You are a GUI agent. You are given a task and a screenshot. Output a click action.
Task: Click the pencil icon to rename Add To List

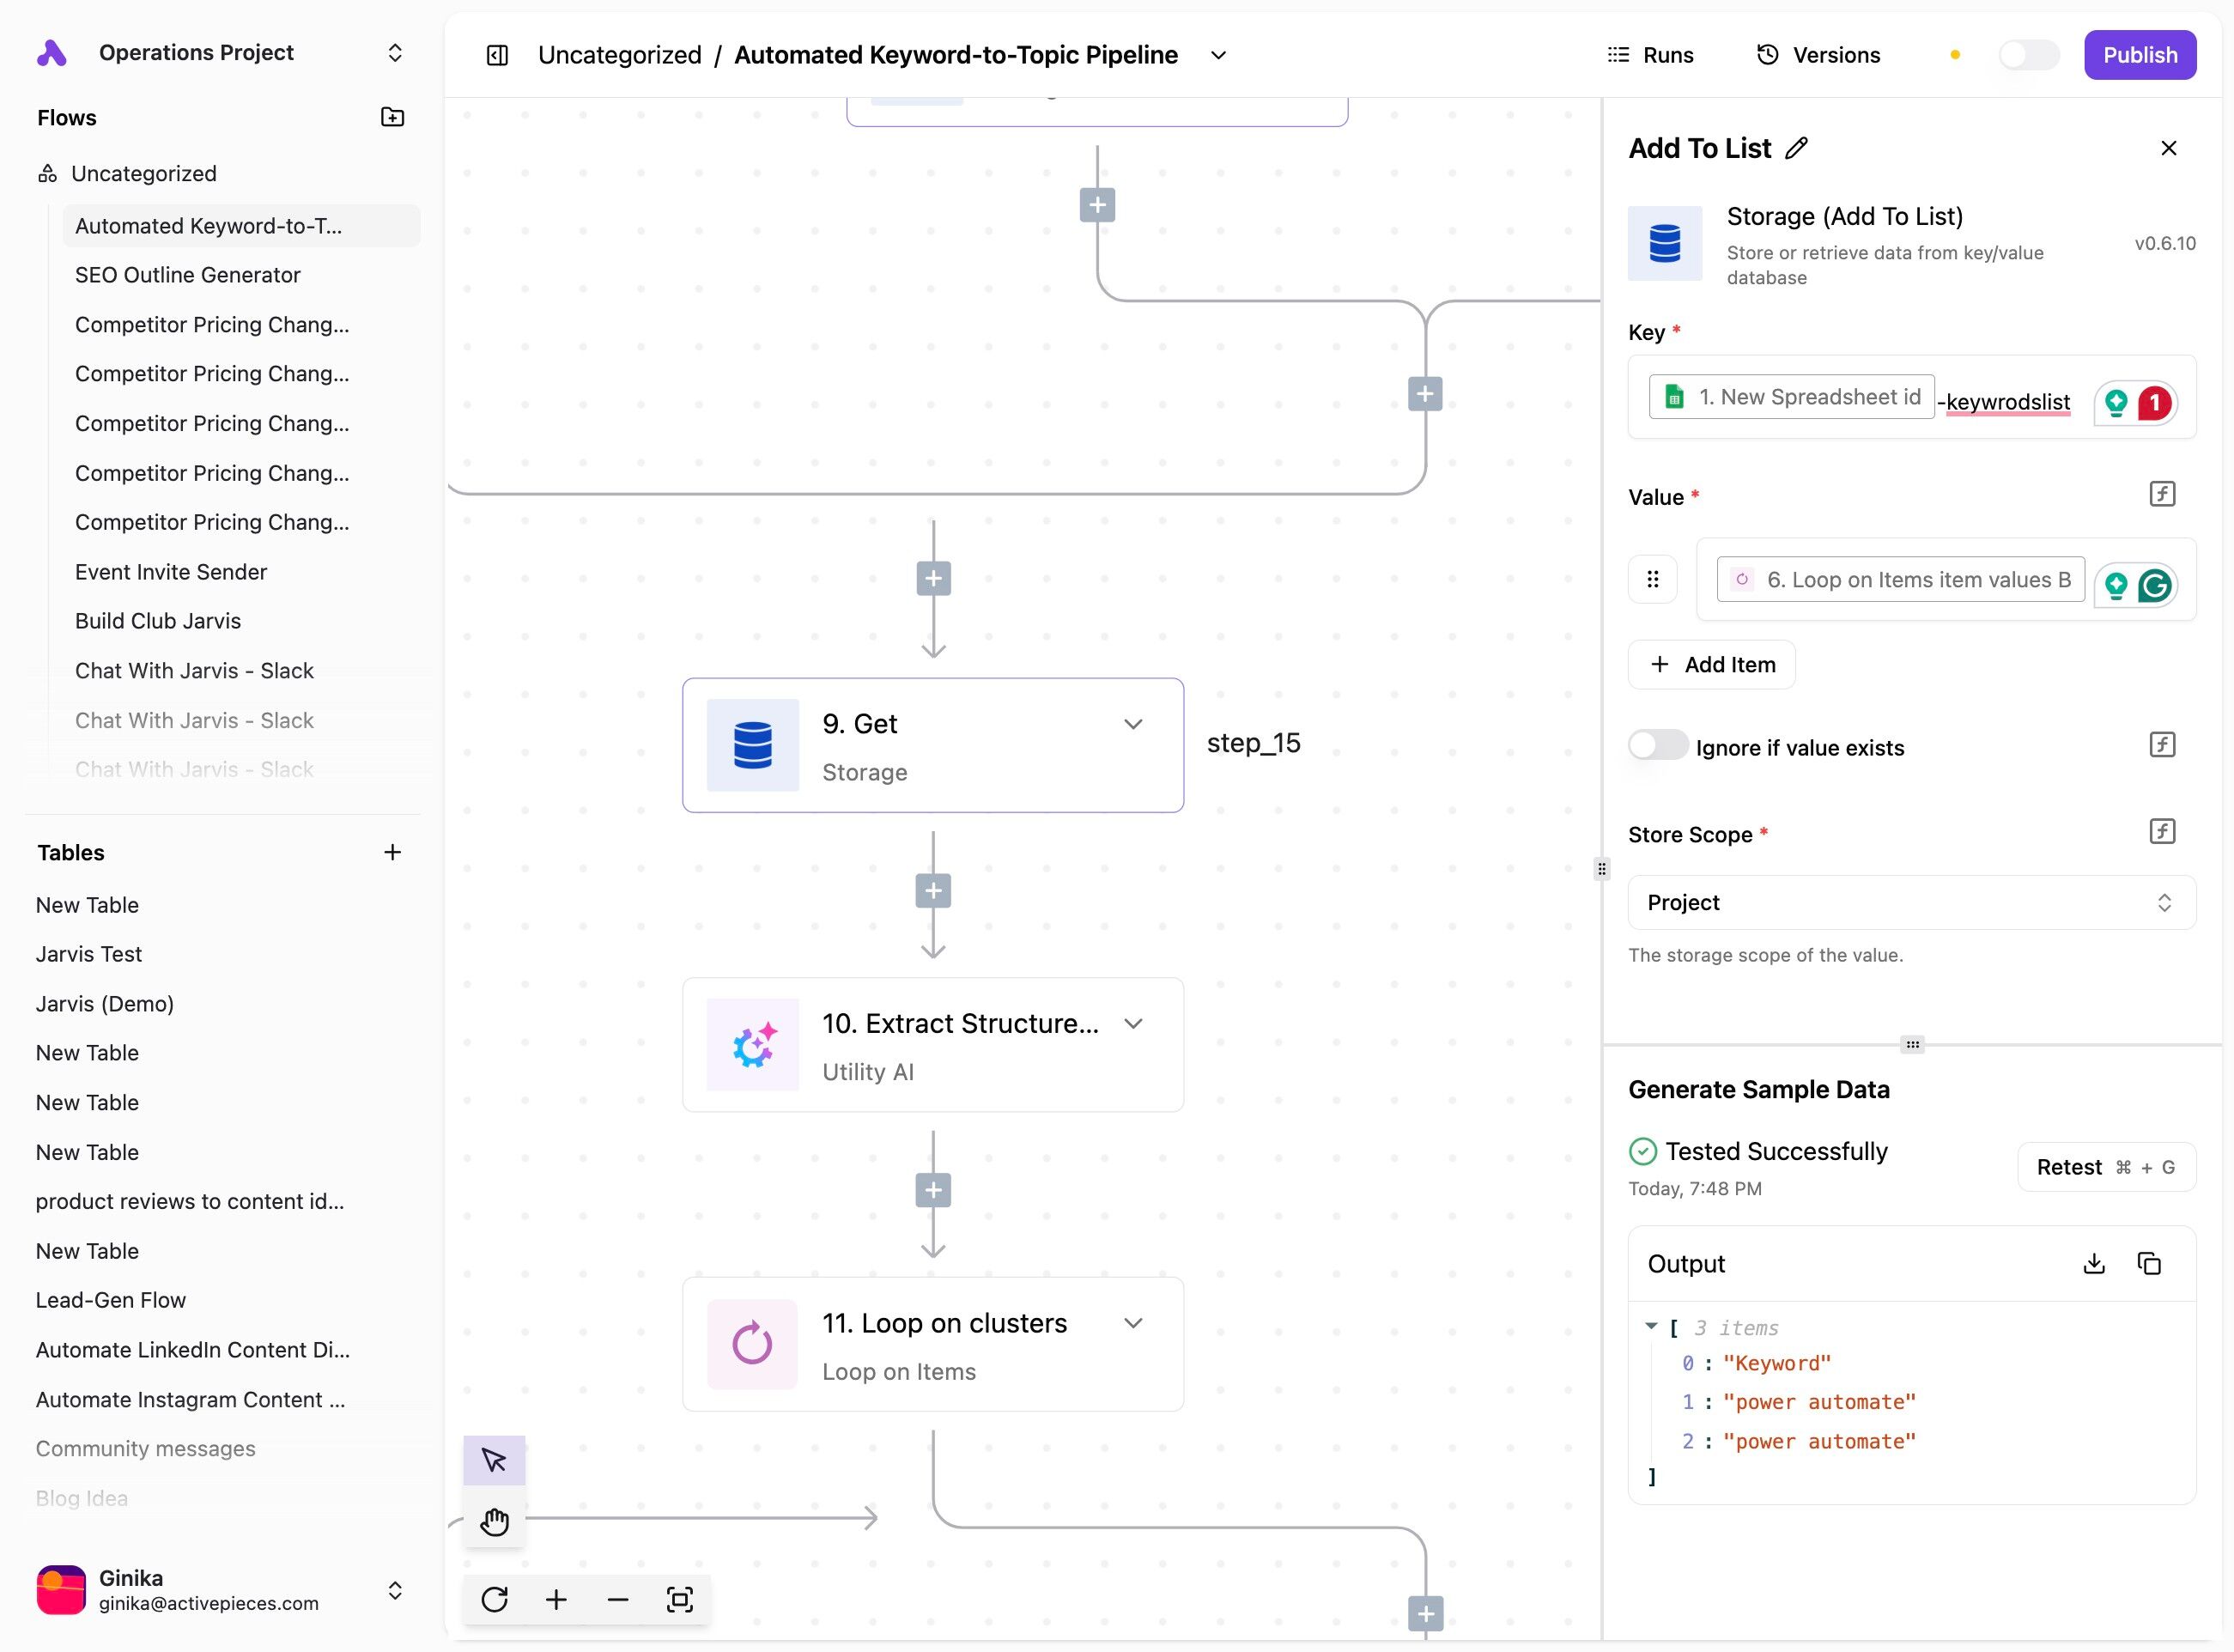point(1797,149)
